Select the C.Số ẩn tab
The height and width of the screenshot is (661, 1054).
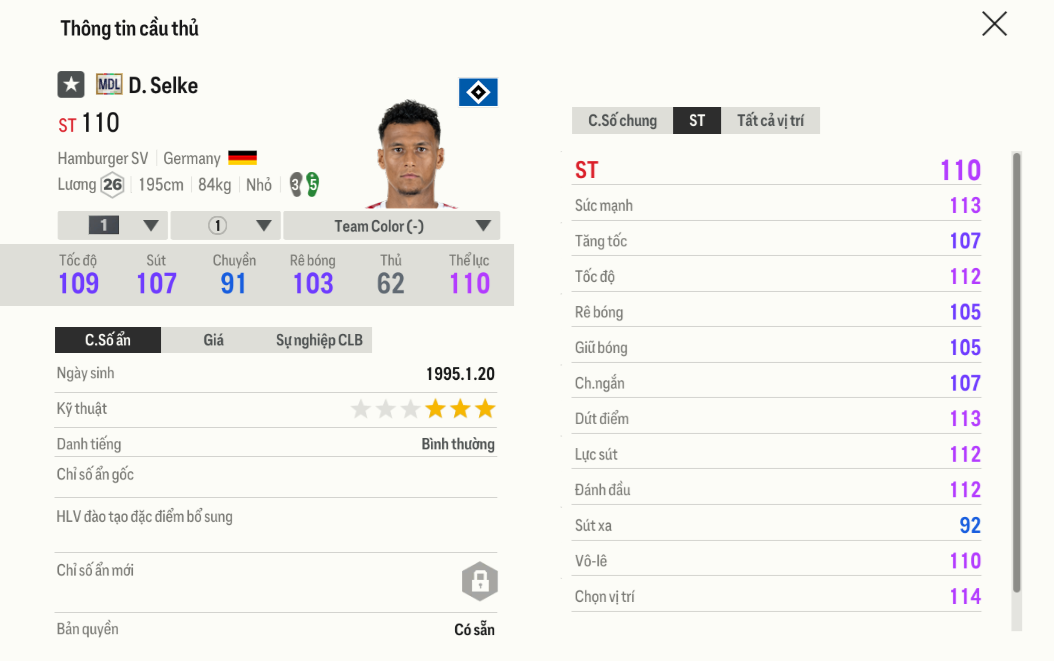click(107, 340)
